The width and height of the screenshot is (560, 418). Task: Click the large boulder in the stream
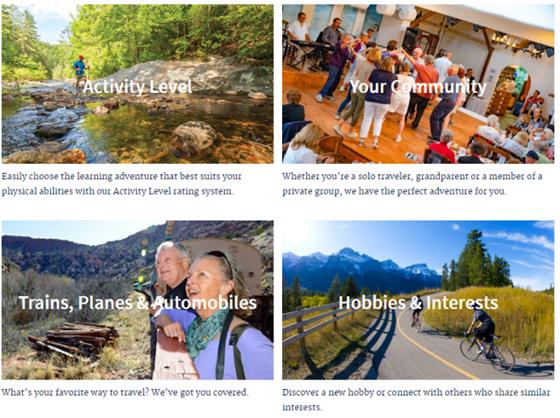(x=194, y=137)
